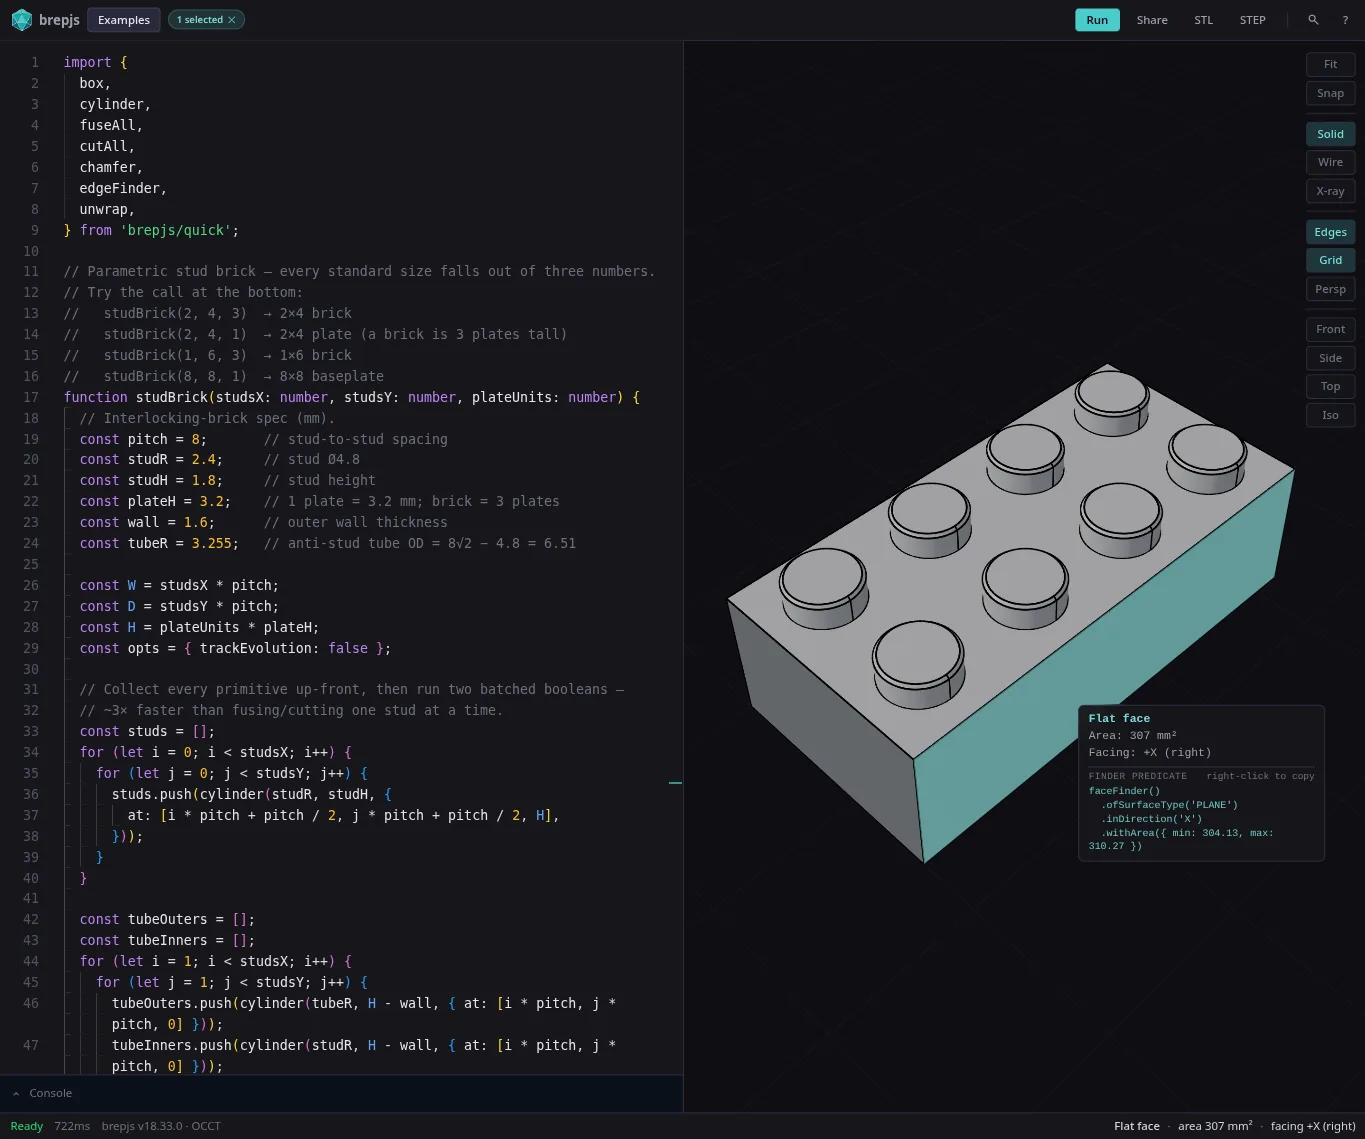Click the 'const pitch = 8;' line
Screen dimensions: 1365x1139
point(143,439)
